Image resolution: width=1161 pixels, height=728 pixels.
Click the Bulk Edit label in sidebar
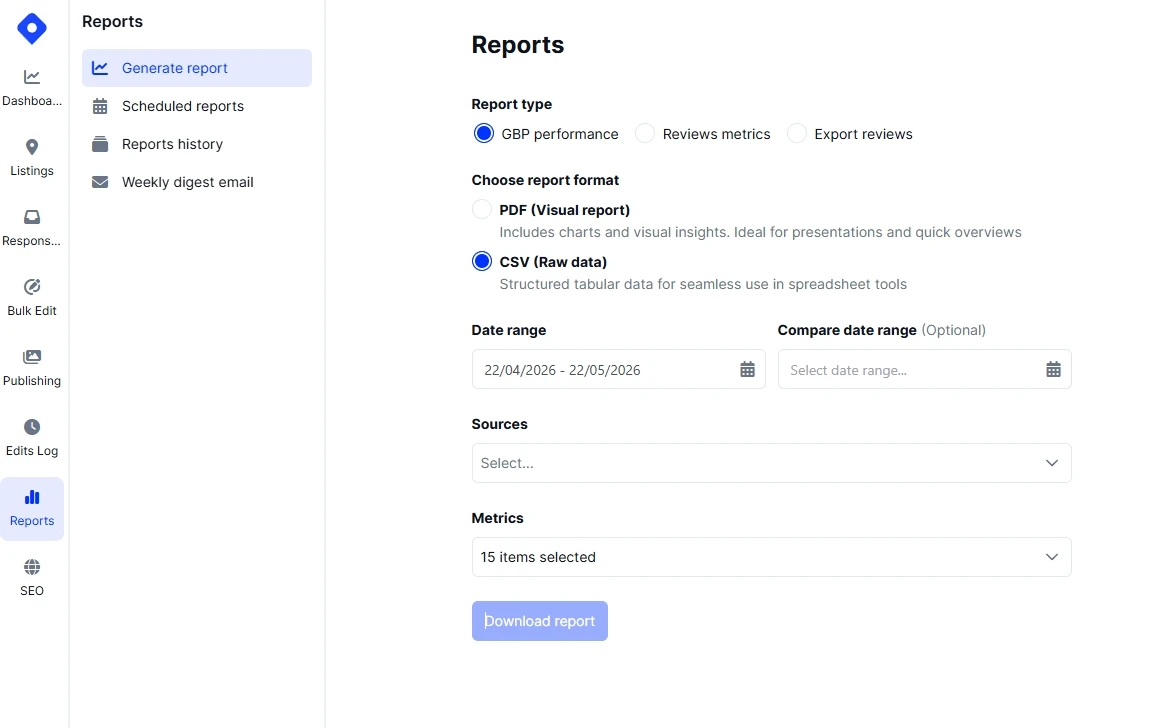[32, 311]
